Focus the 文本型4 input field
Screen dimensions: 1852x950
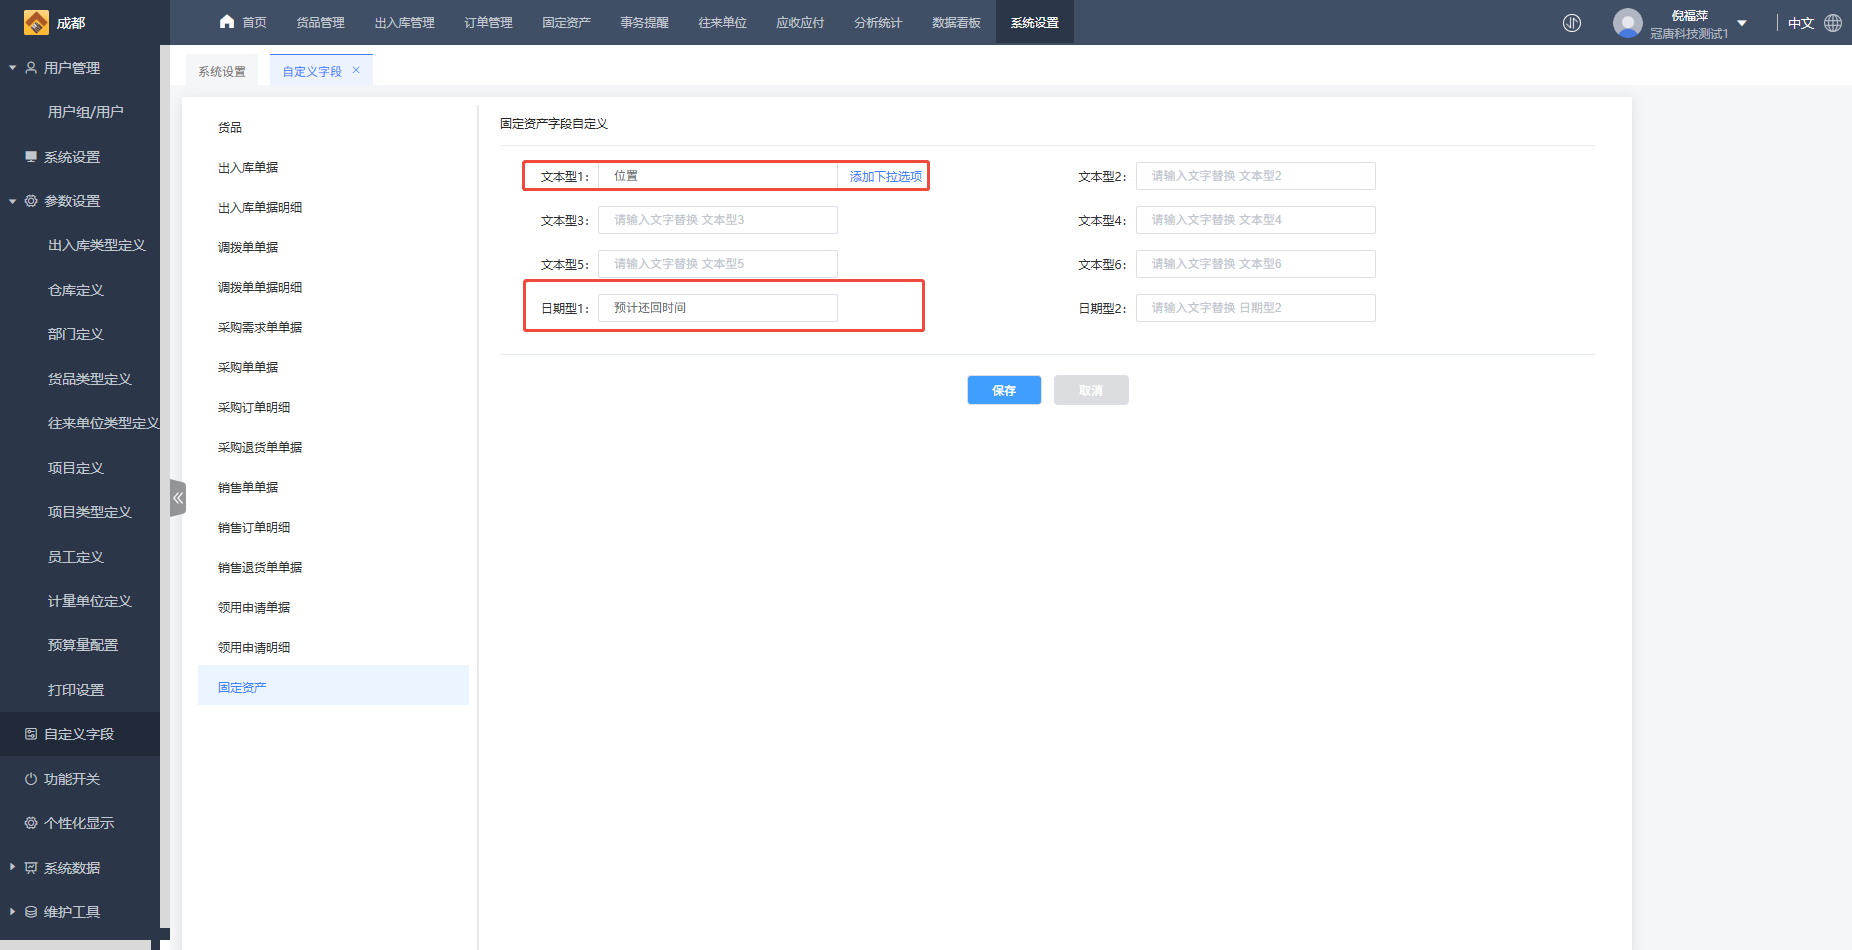click(x=1256, y=220)
